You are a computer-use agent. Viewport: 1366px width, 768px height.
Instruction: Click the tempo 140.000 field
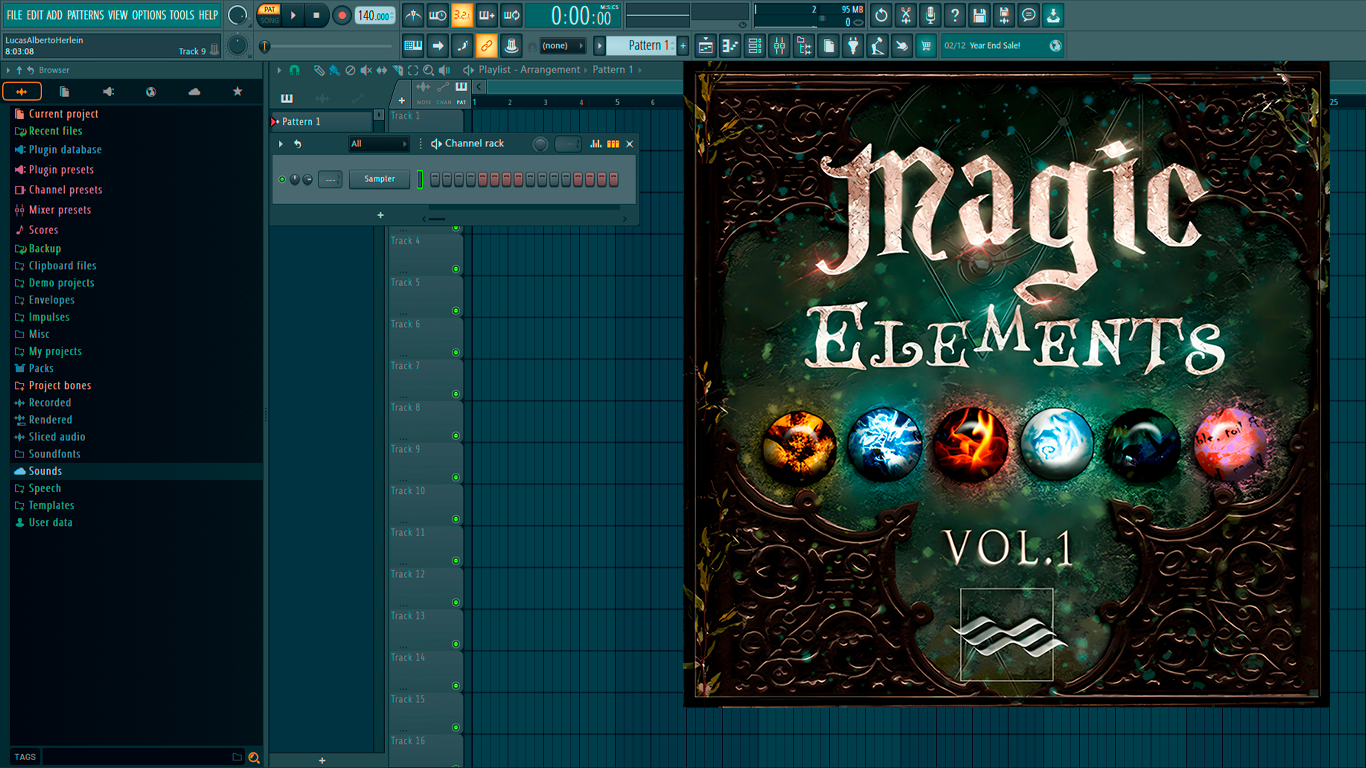pyautogui.click(x=374, y=15)
